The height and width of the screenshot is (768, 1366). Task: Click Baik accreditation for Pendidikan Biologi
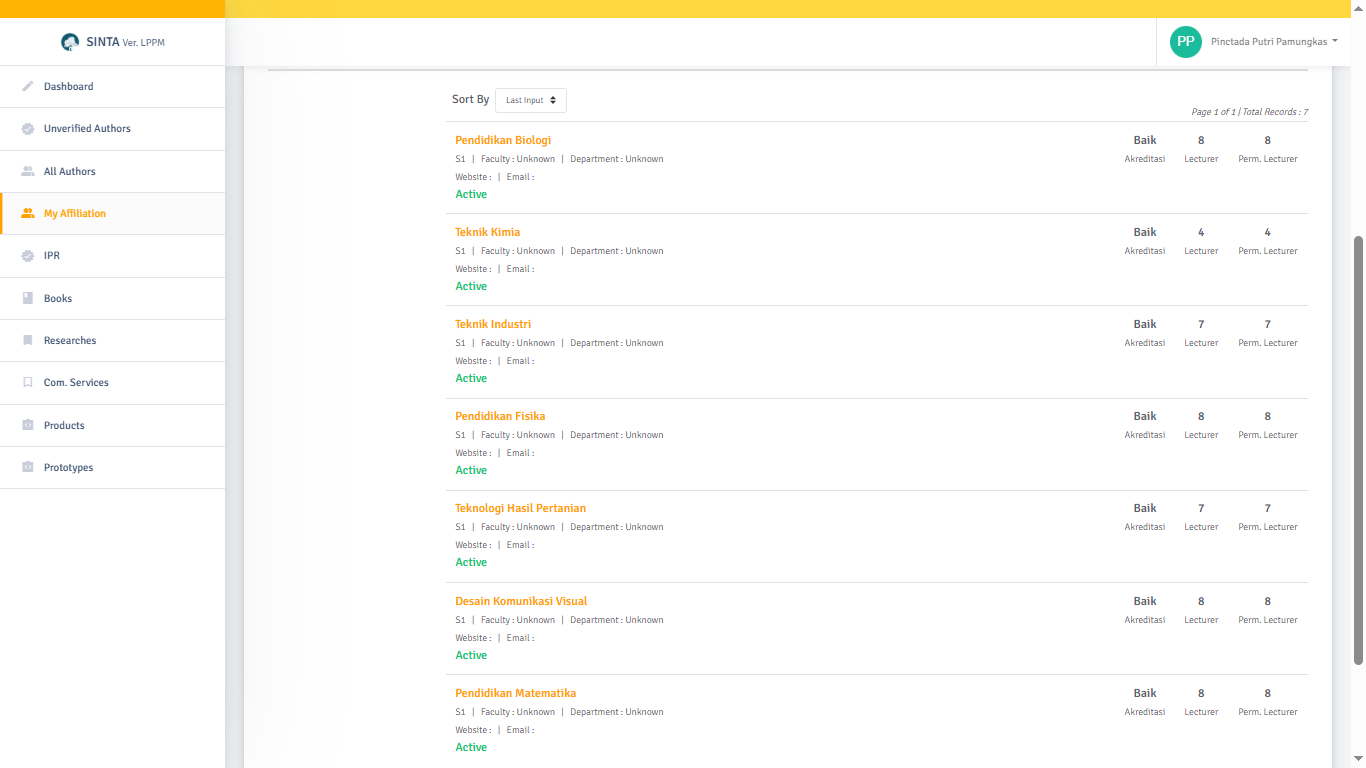1145,140
